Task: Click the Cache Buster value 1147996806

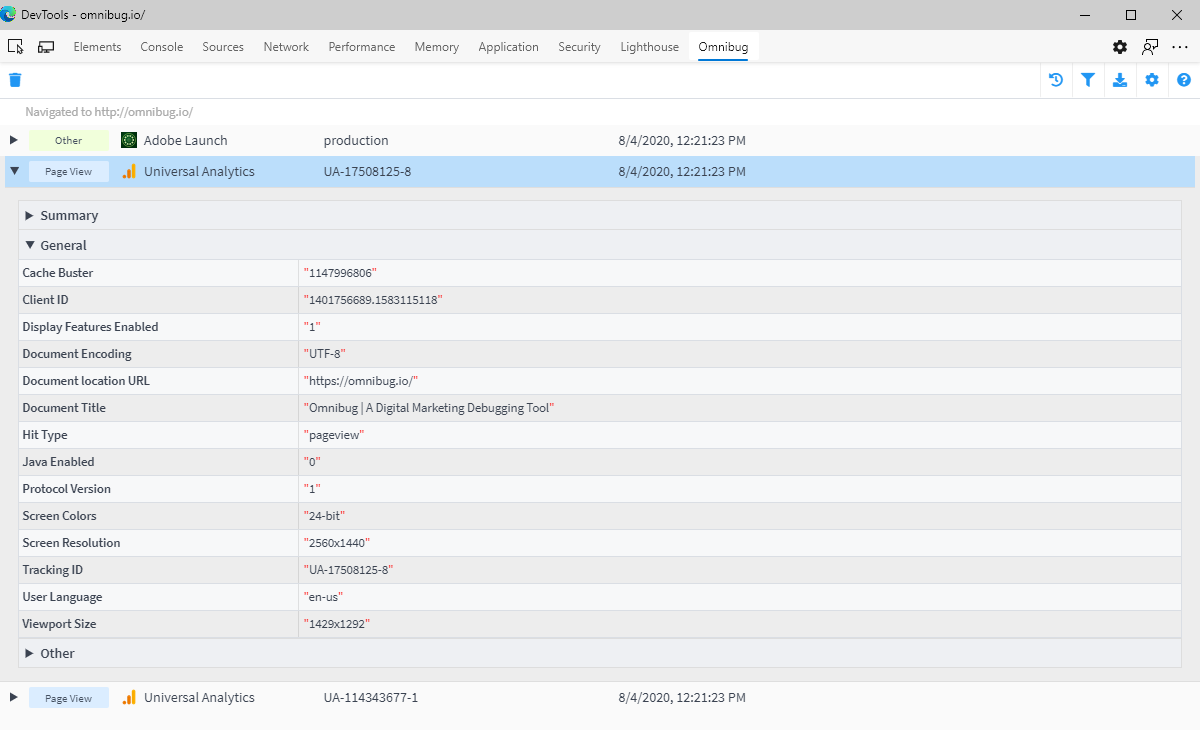Action: click(x=340, y=273)
